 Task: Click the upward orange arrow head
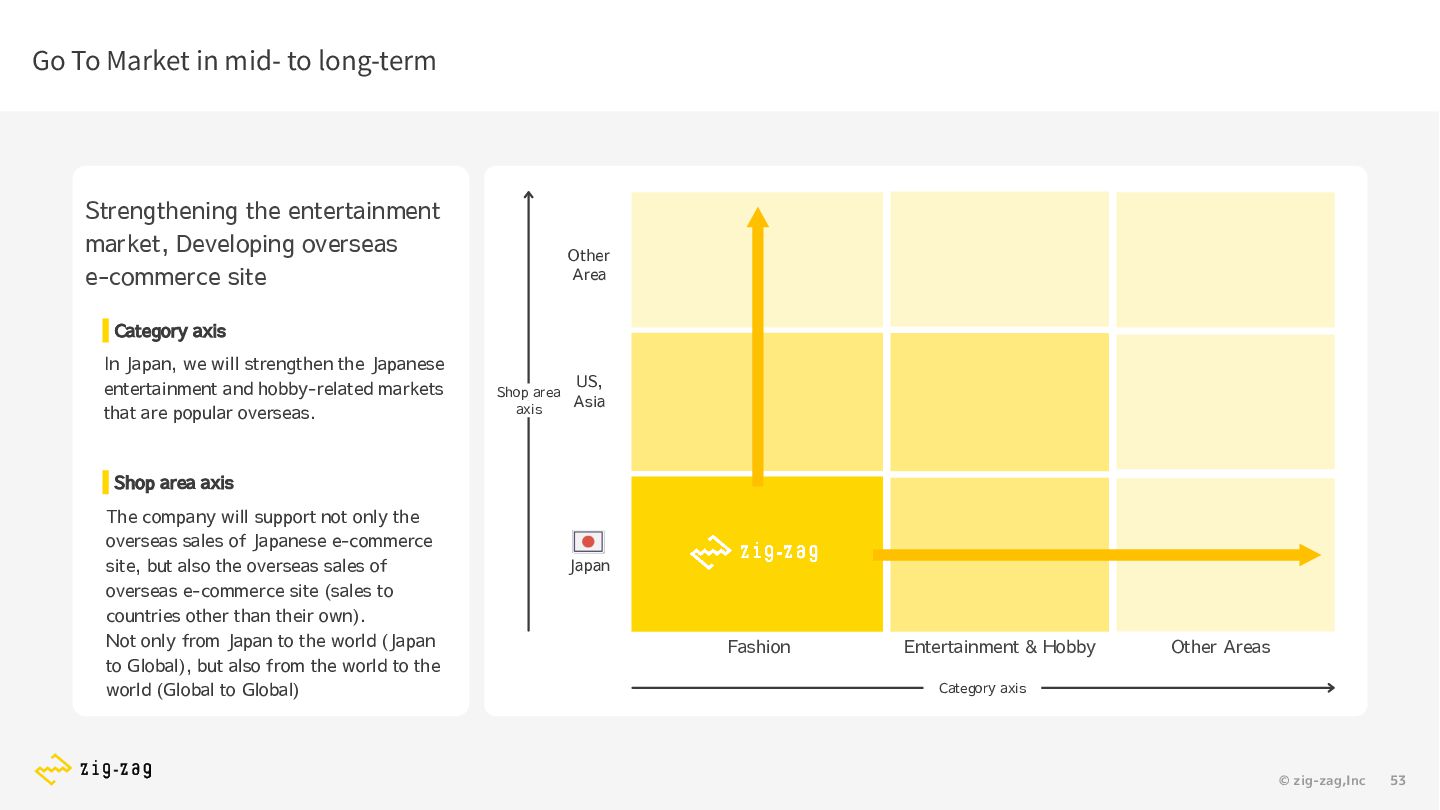pos(758,217)
